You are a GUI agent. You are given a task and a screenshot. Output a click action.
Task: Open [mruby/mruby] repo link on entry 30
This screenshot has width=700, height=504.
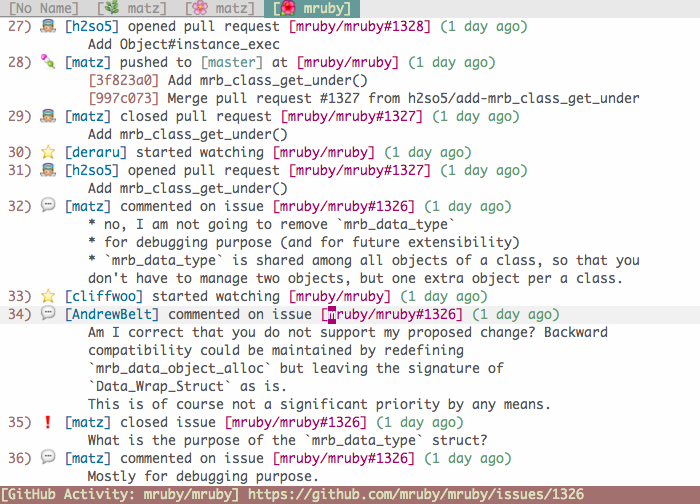(x=324, y=153)
